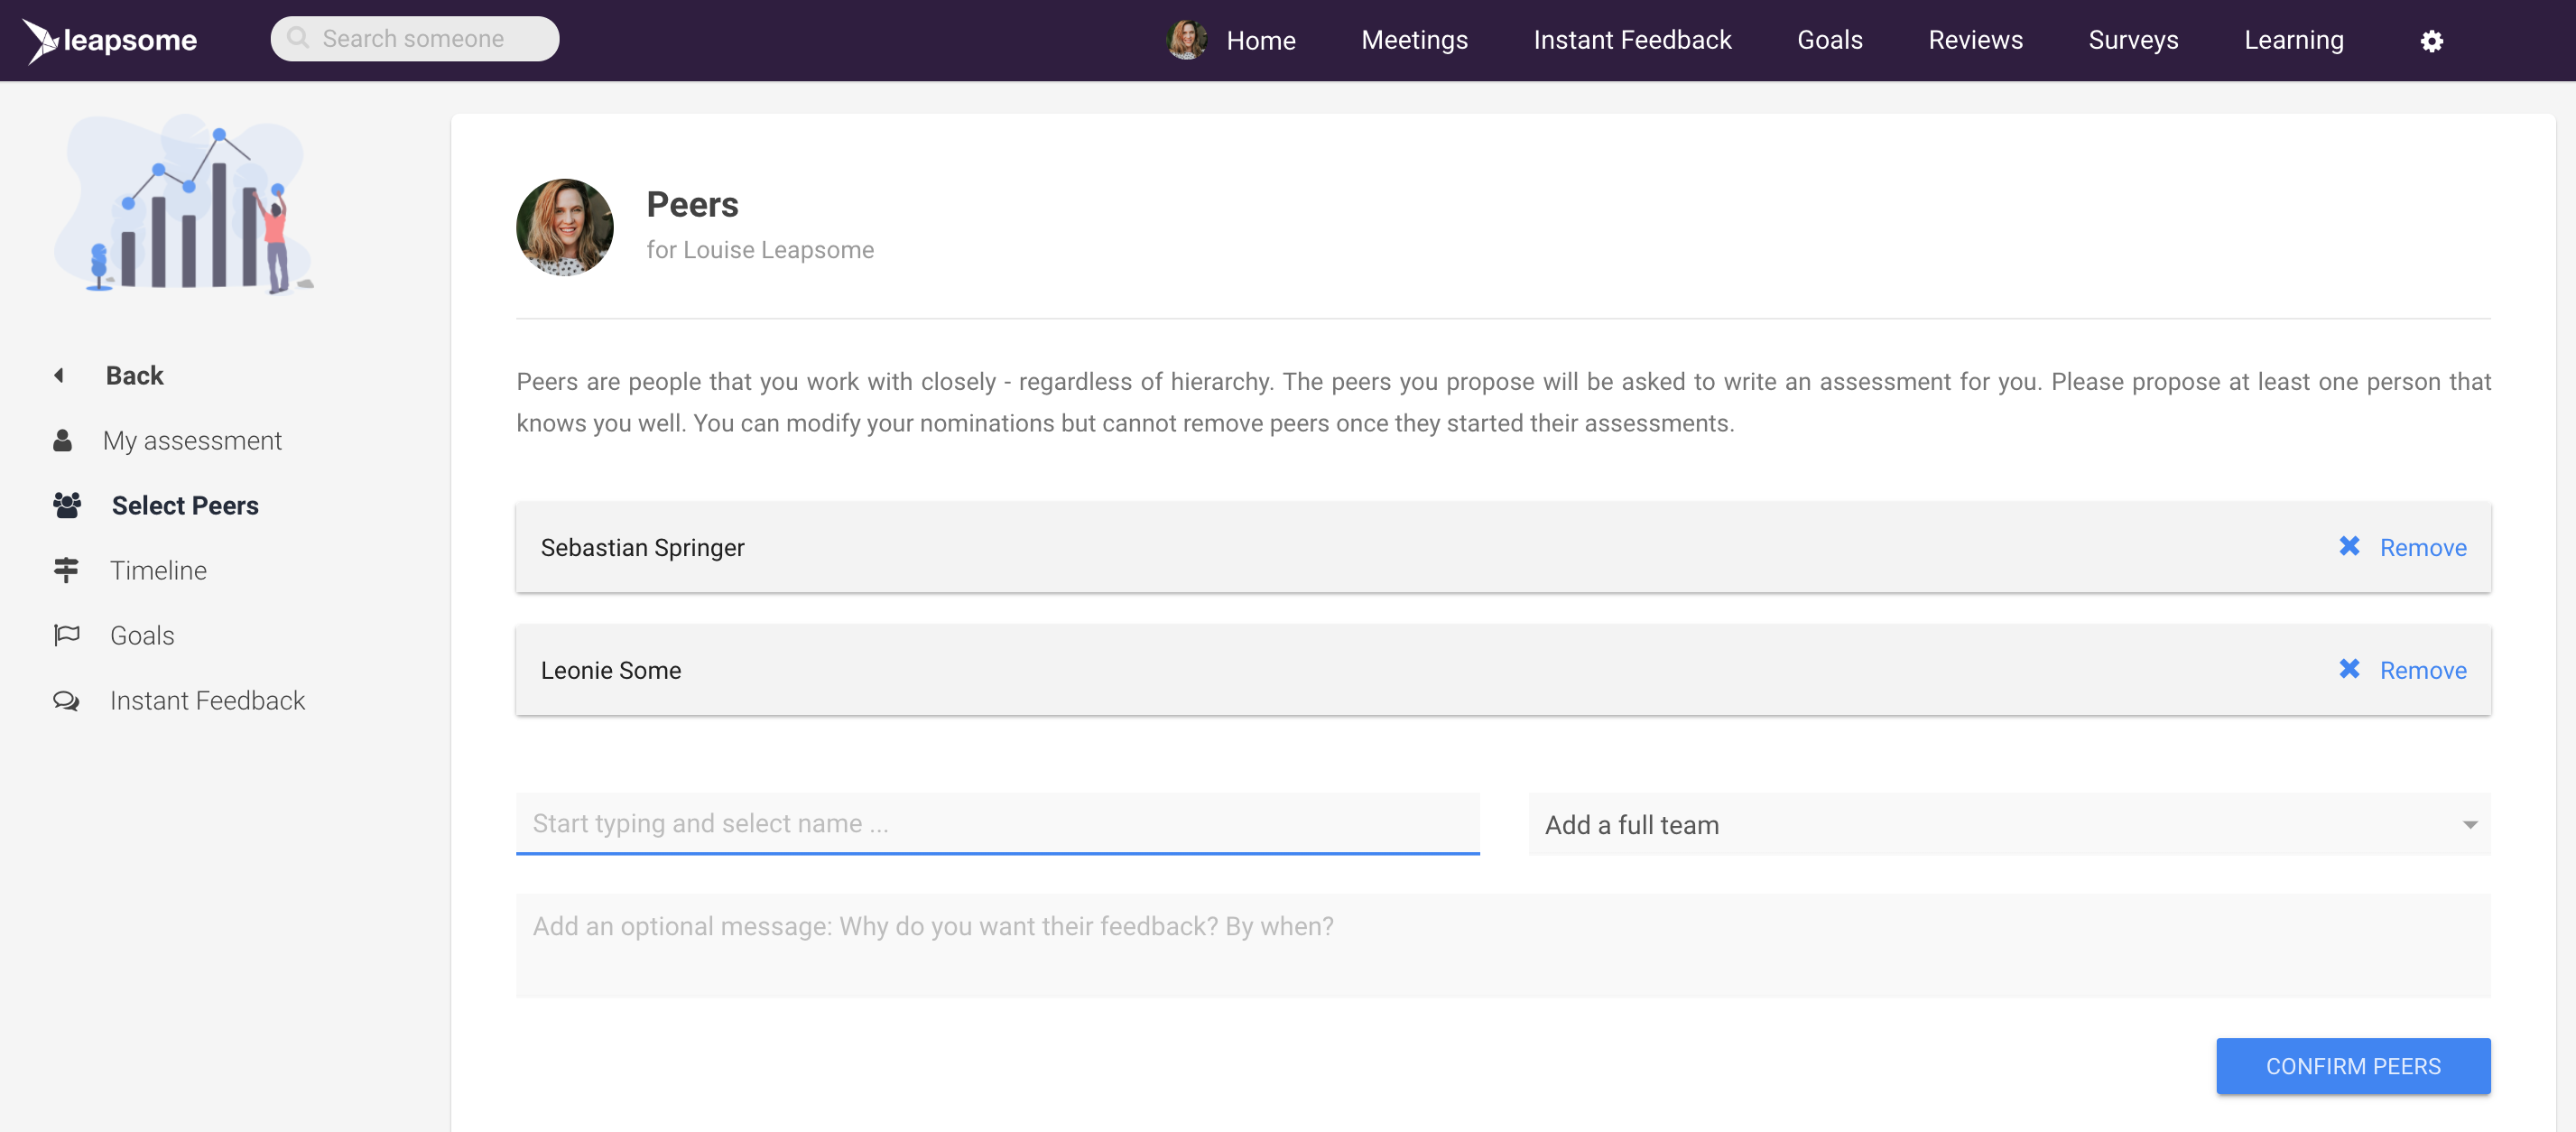This screenshot has width=2576, height=1132.
Task: Click the Leapsome logo
Action: [x=110, y=40]
